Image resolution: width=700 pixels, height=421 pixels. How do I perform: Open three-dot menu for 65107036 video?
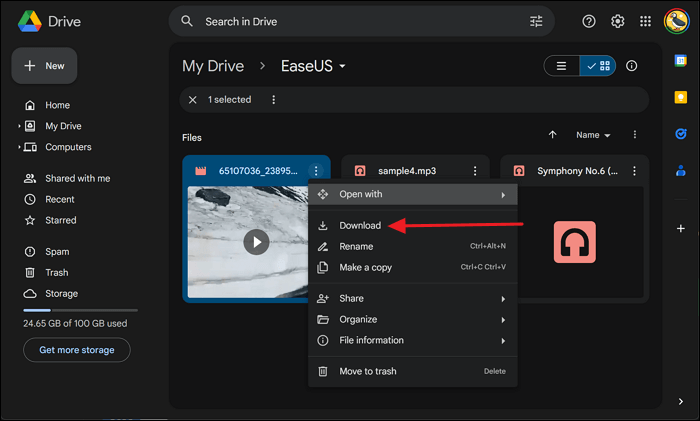[x=316, y=171]
